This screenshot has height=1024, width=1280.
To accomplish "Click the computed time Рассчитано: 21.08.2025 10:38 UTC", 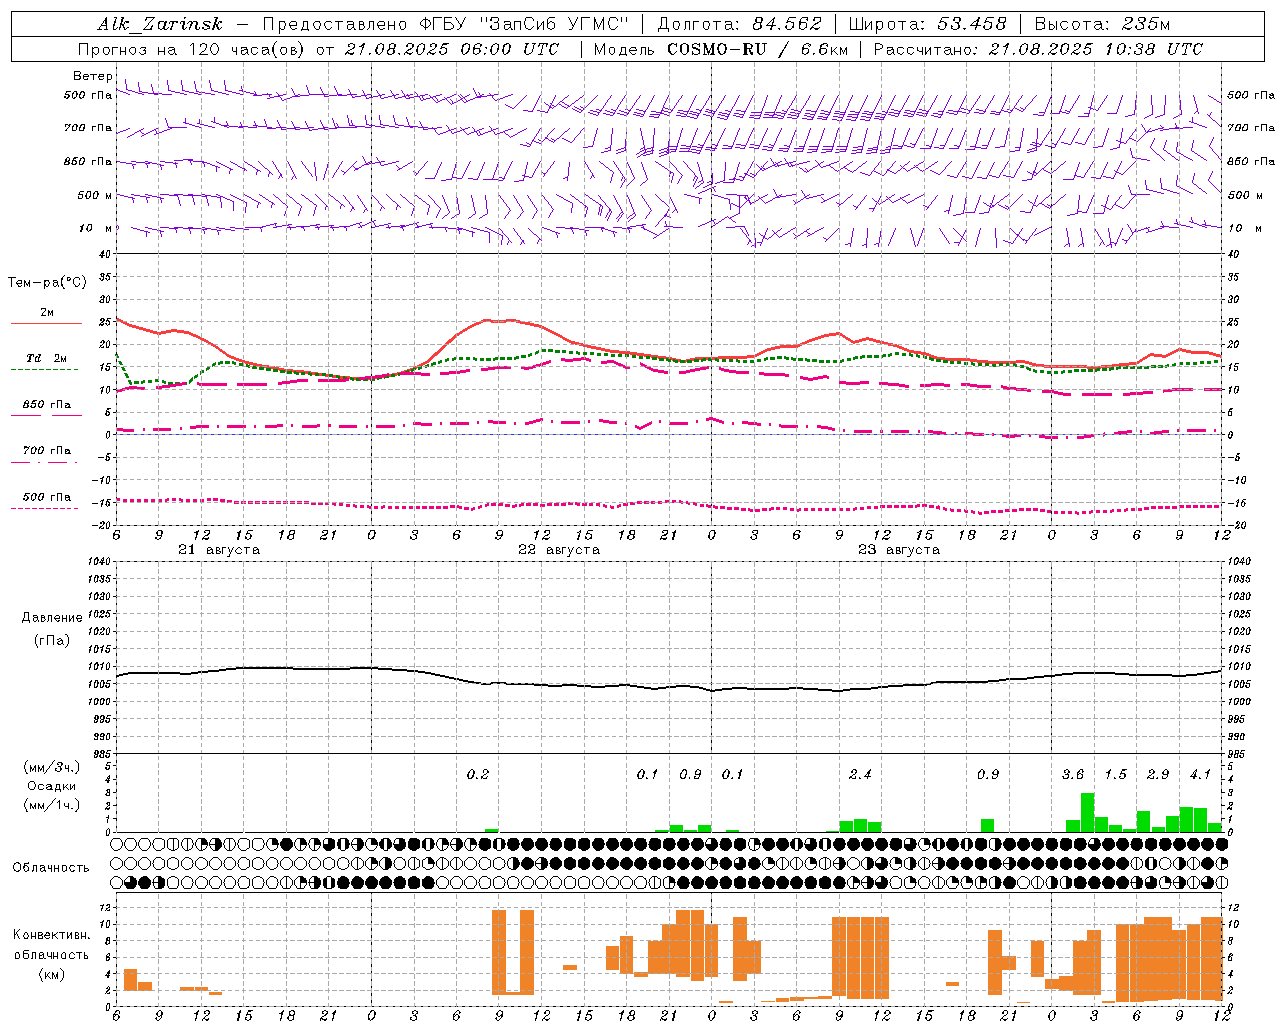I will coord(1038,49).
